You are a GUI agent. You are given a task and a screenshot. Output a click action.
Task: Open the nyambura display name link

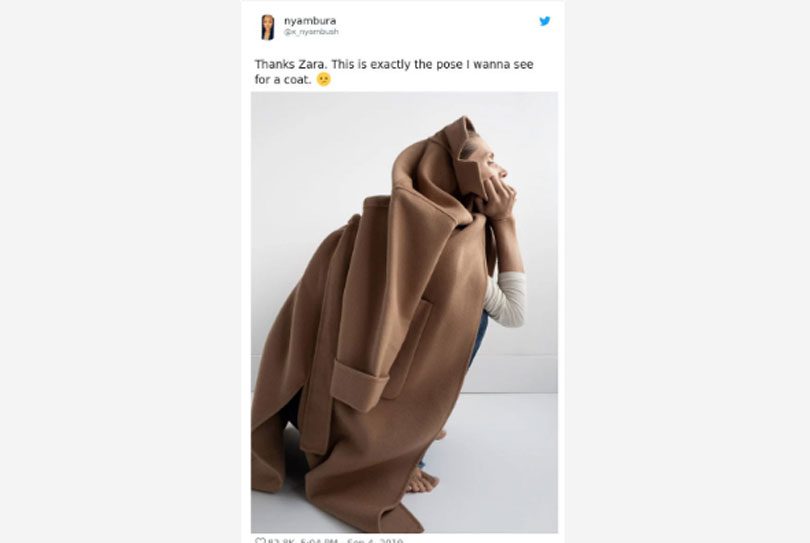pos(310,21)
